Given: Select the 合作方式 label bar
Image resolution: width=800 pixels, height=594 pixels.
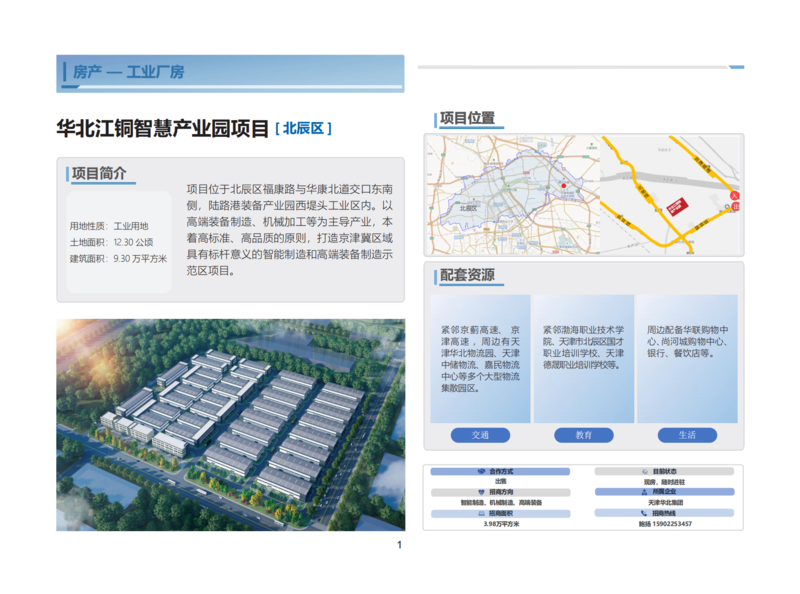Looking at the screenshot, I should click(500, 472).
